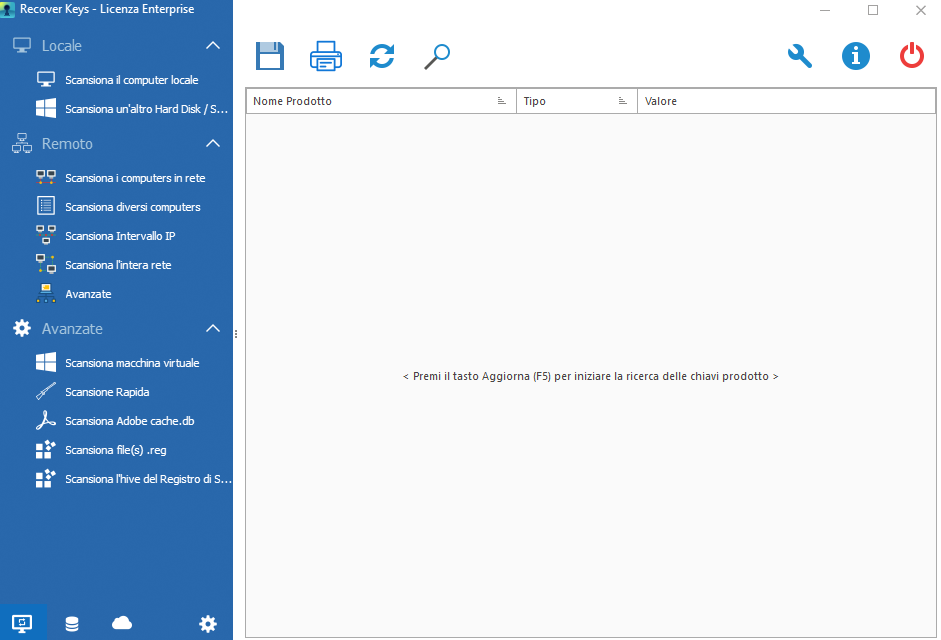Click the Print toolbar icon

click(x=326, y=56)
